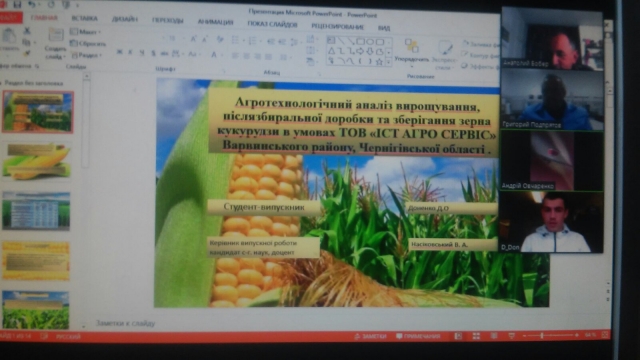640x360 pixels.
Task: Toggle underline Ч formatting
Action: [x=142, y=53]
